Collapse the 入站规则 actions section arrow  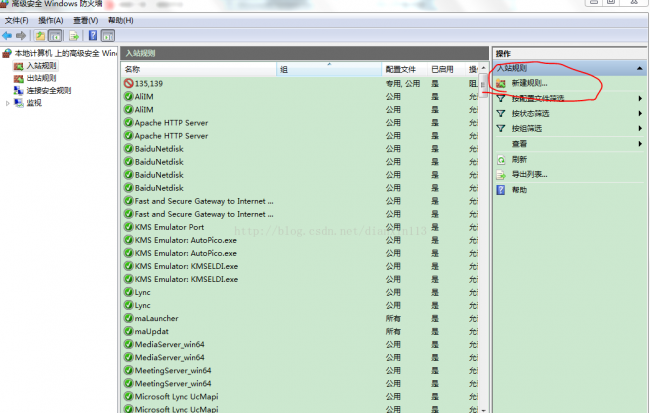[640, 68]
